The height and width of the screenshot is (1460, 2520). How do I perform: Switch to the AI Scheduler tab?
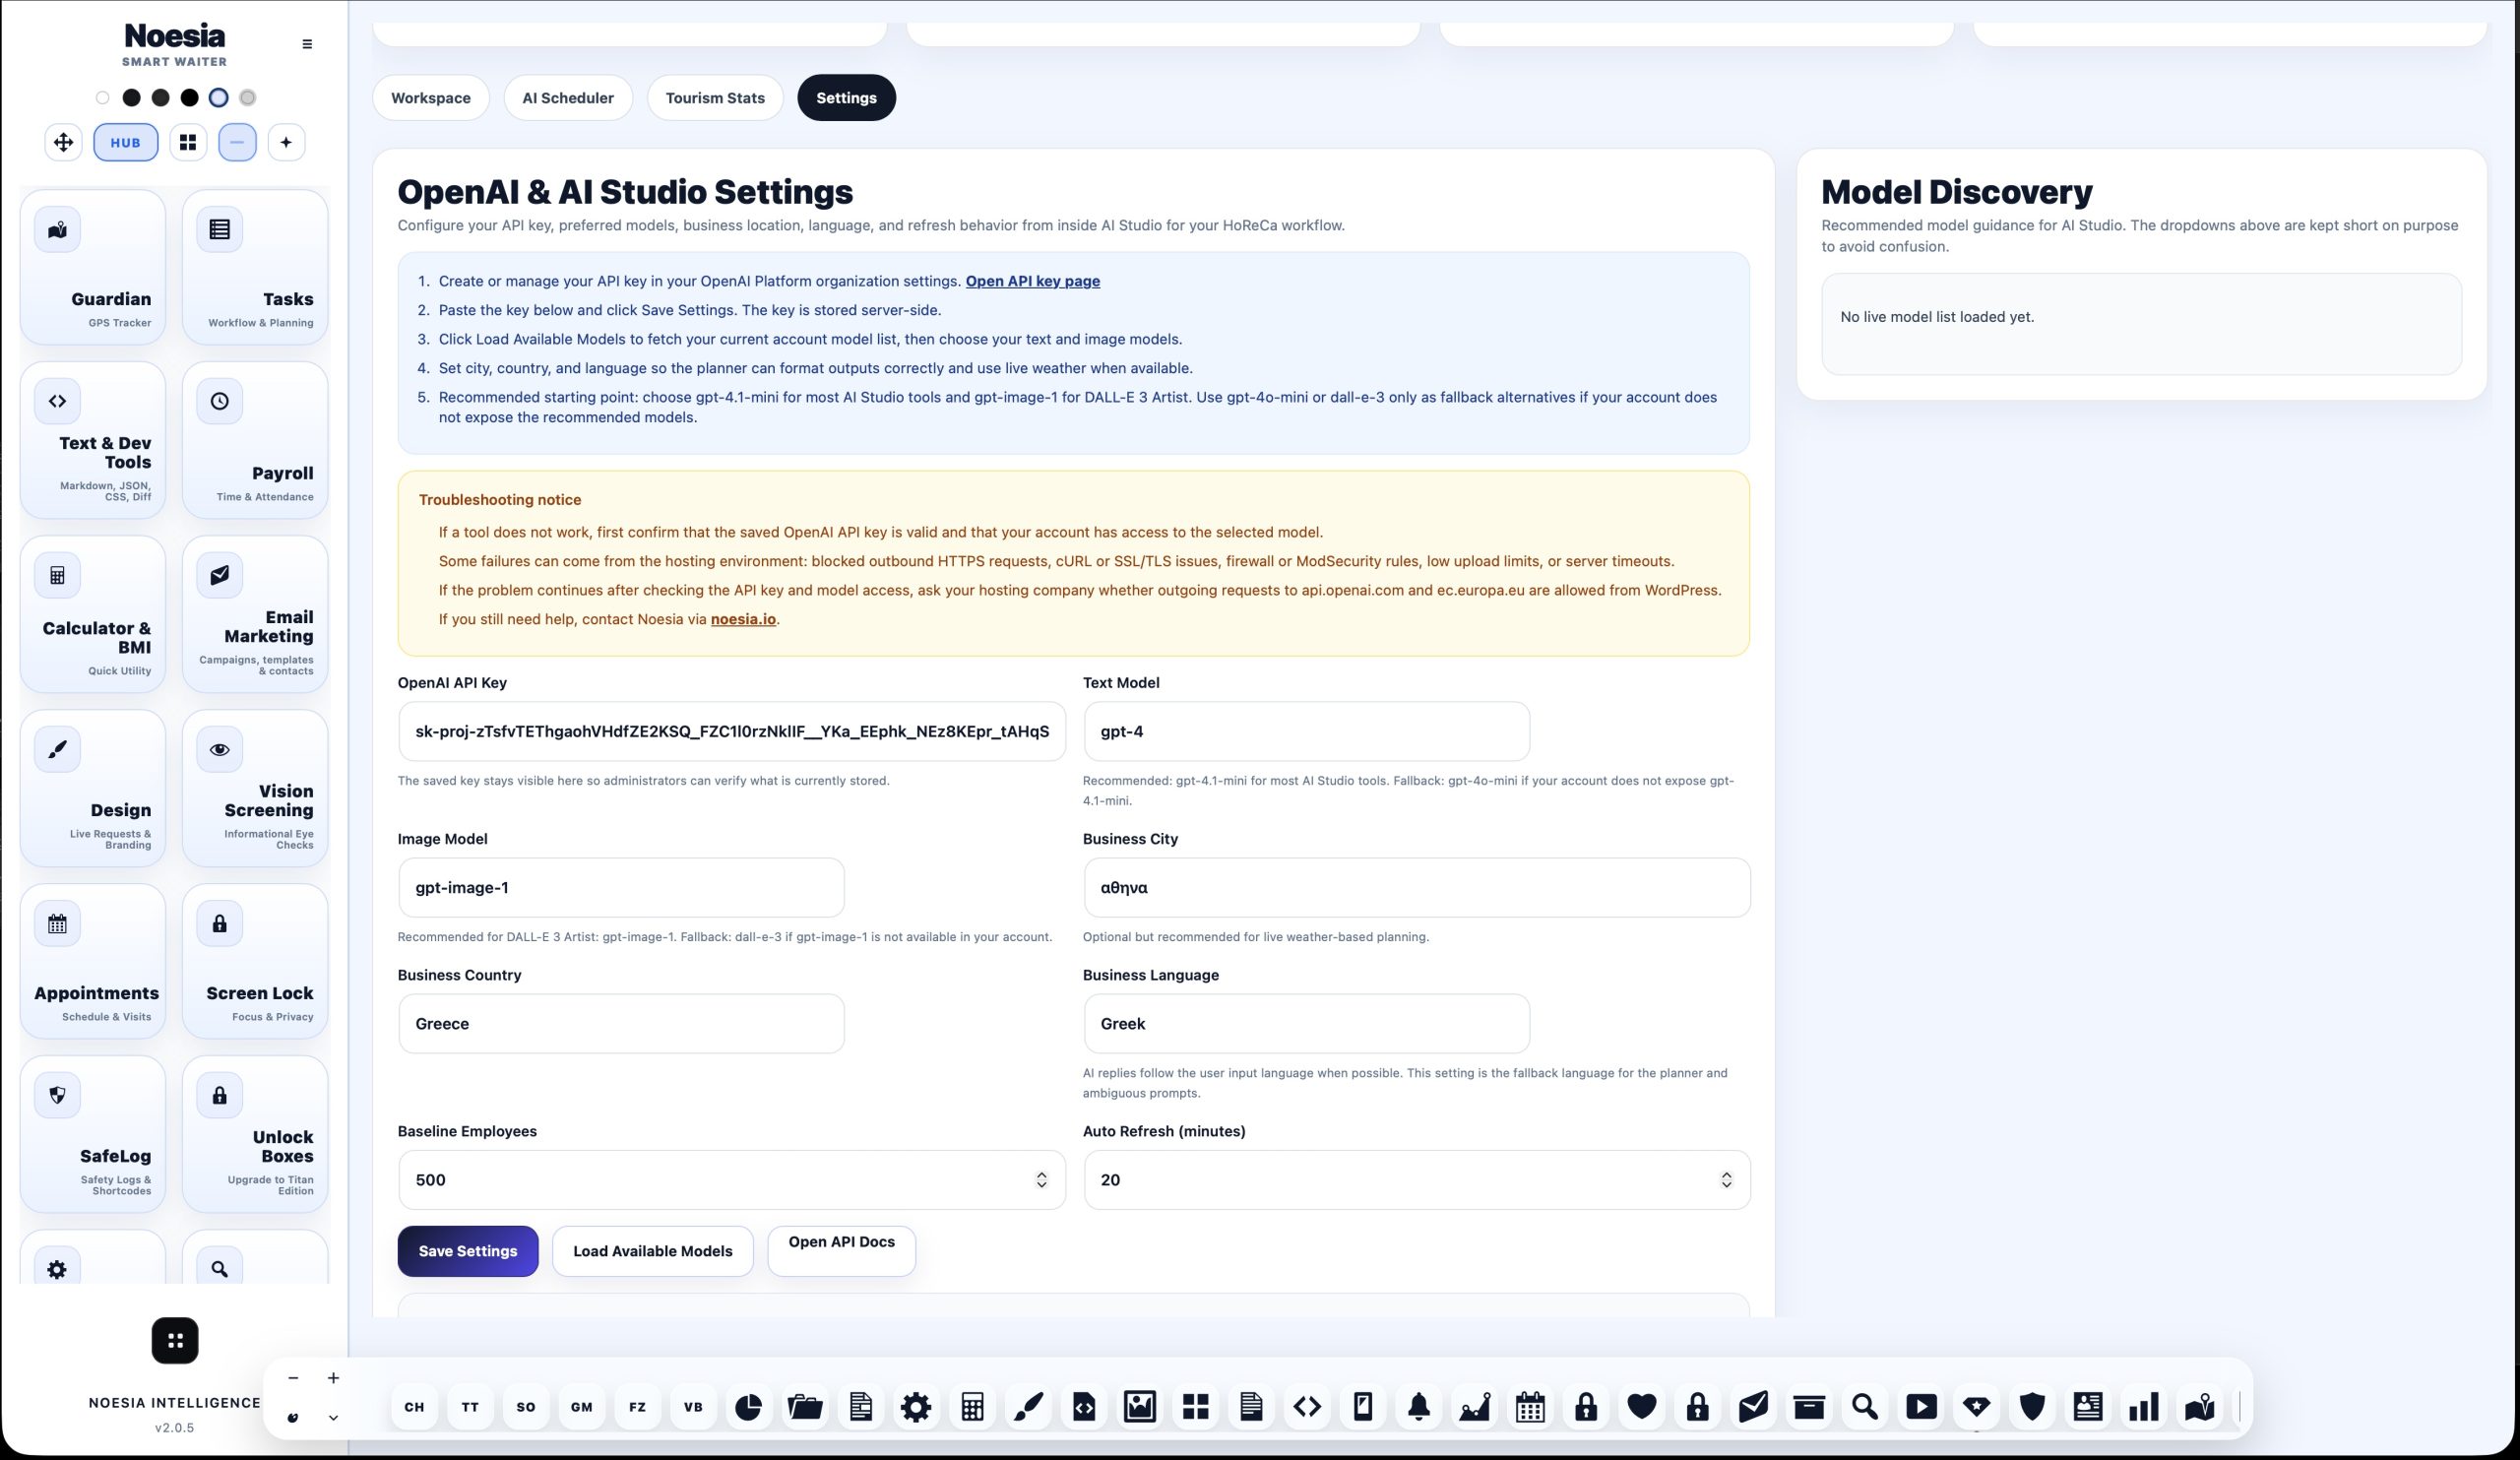tap(568, 98)
